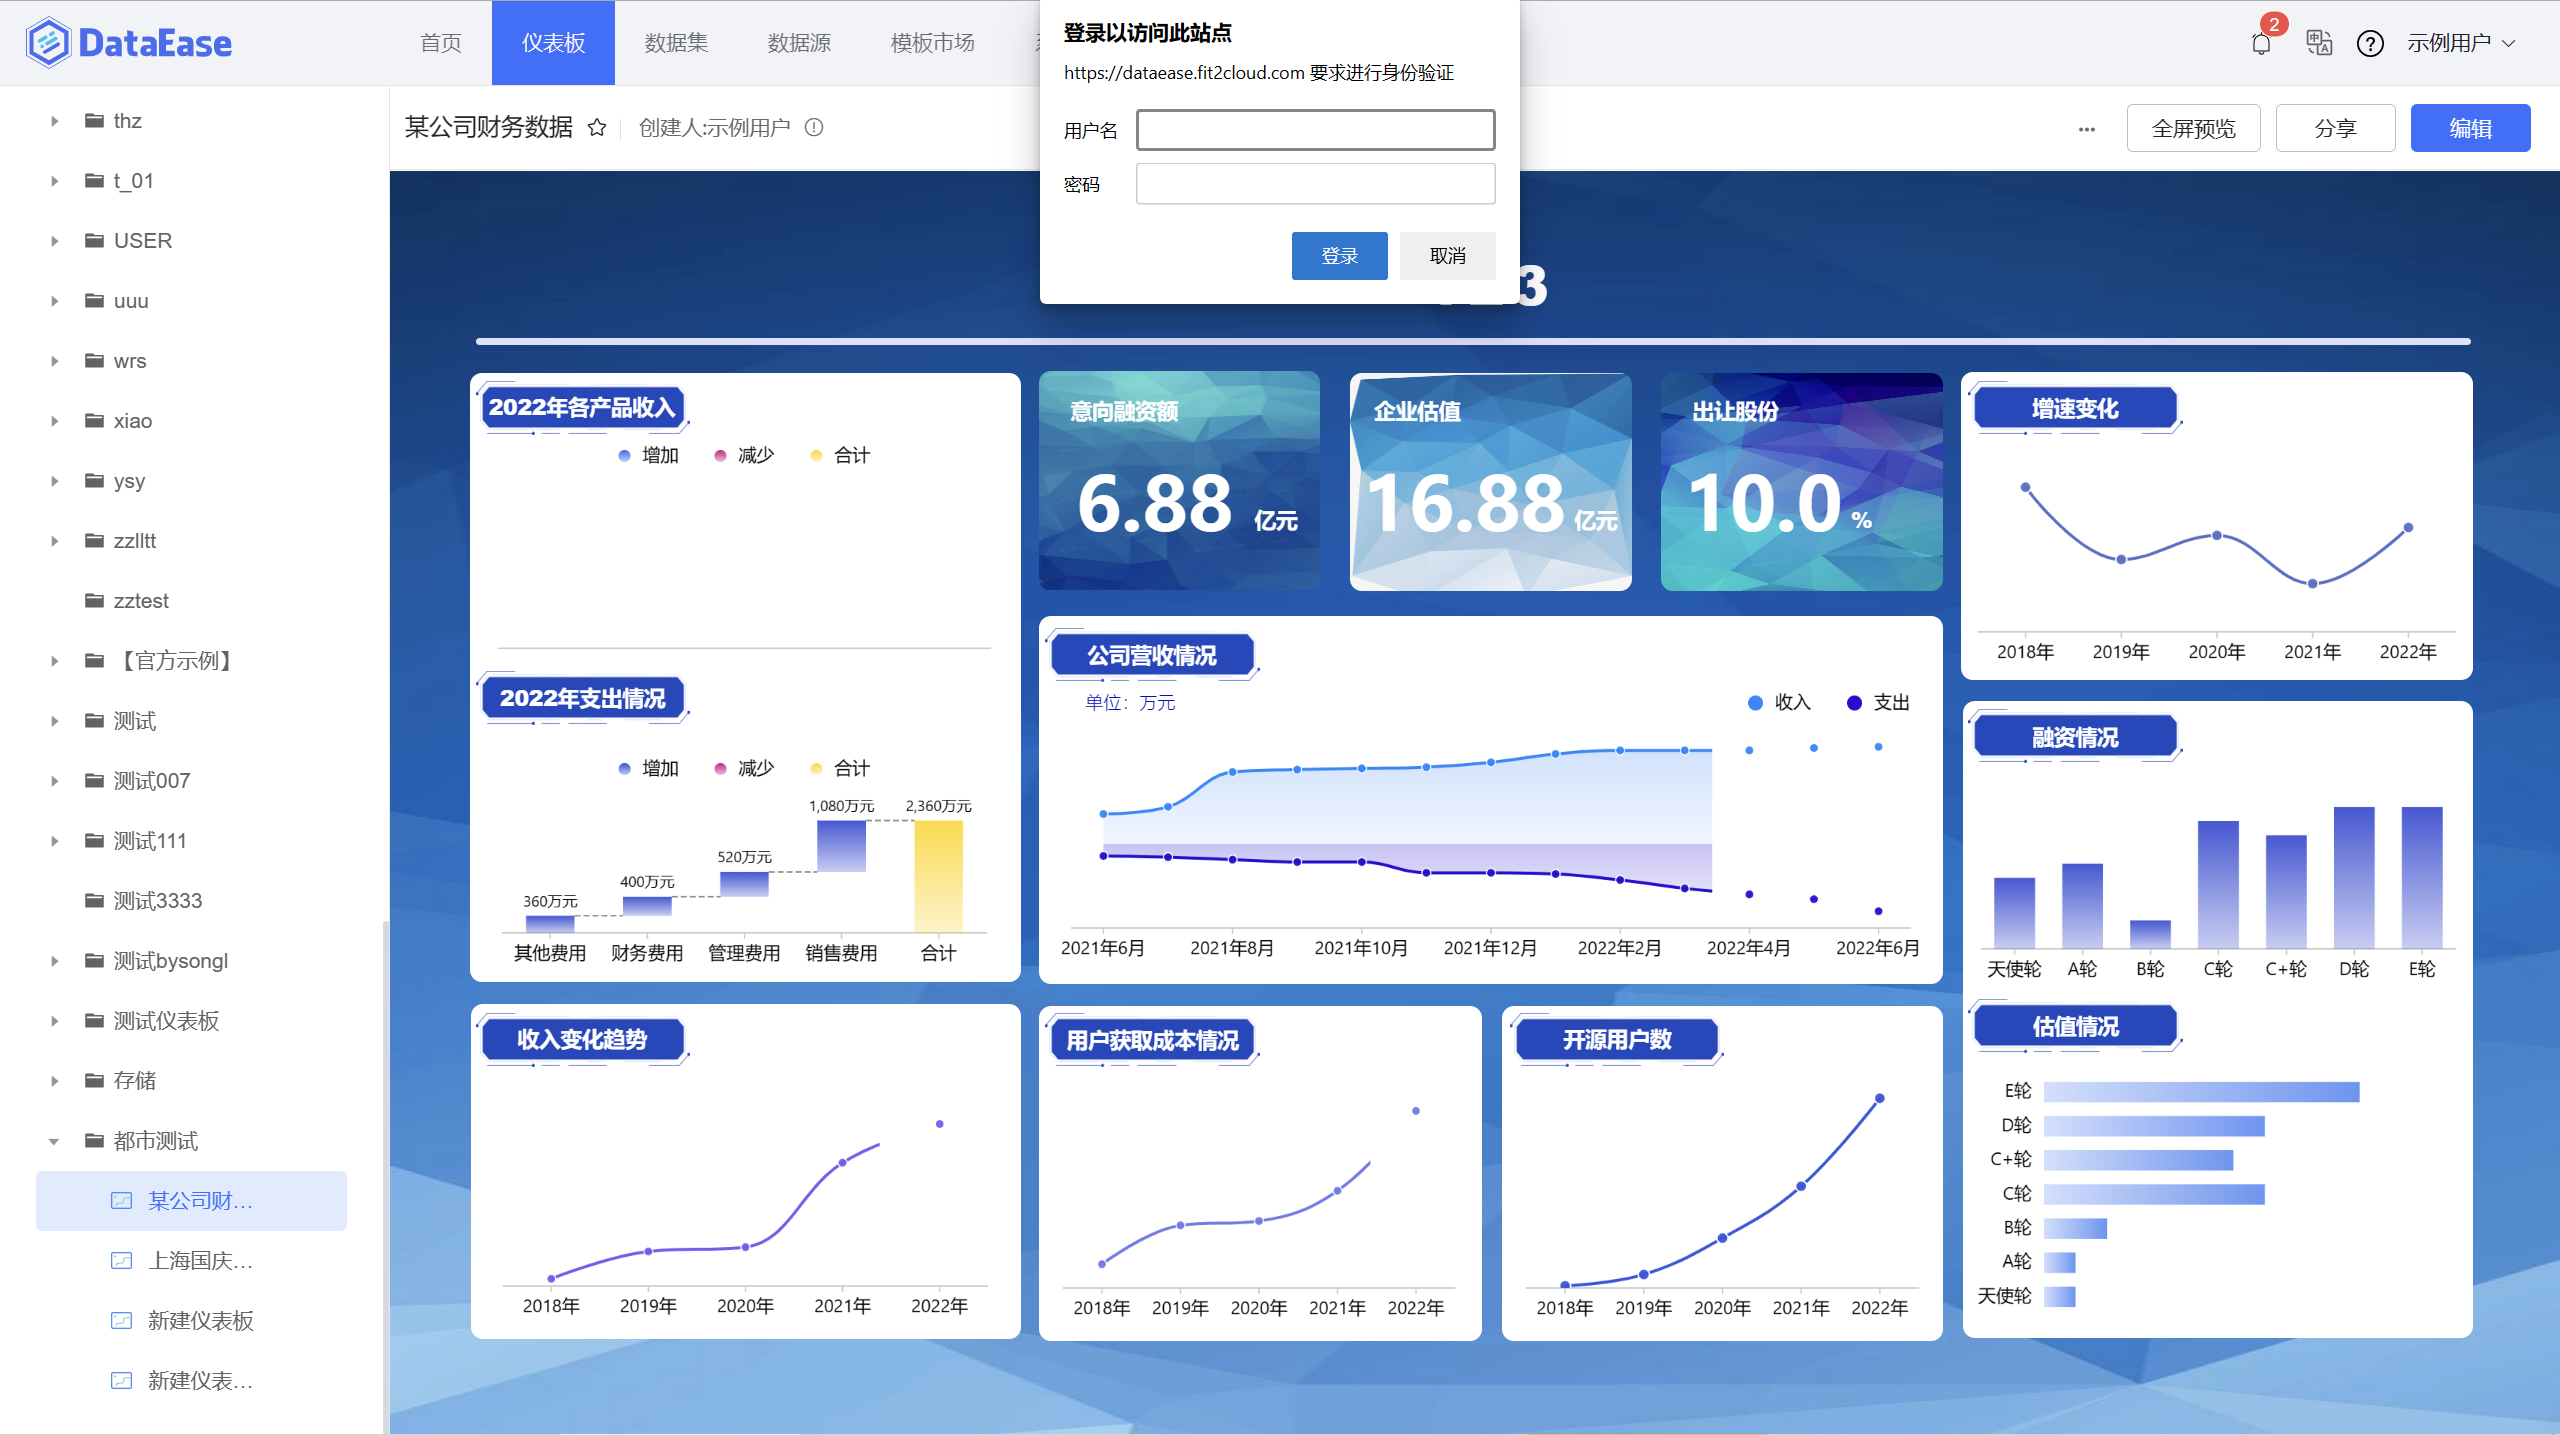
Task: Click the 登录 button in dialog
Action: 1339,256
